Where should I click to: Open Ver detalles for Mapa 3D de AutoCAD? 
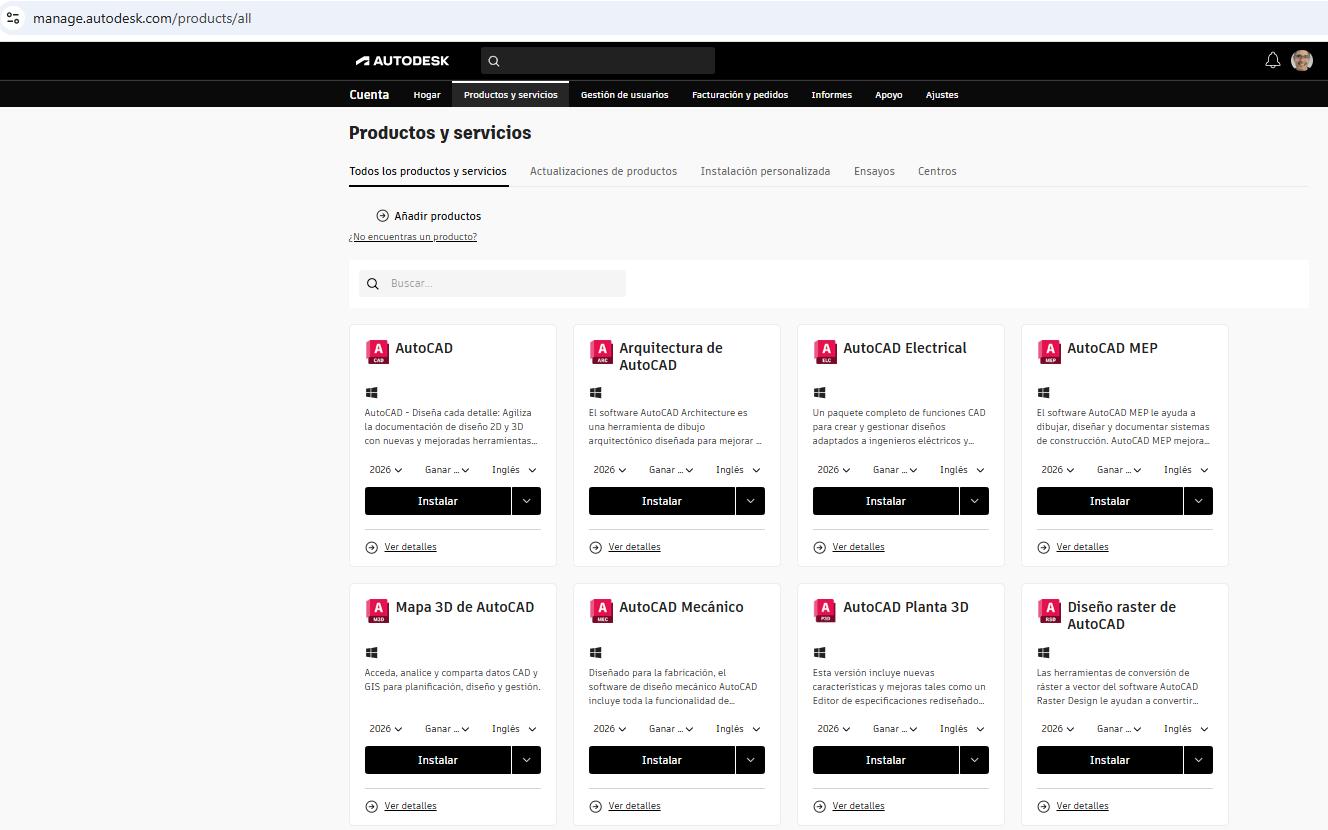pyautogui.click(x=410, y=806)
